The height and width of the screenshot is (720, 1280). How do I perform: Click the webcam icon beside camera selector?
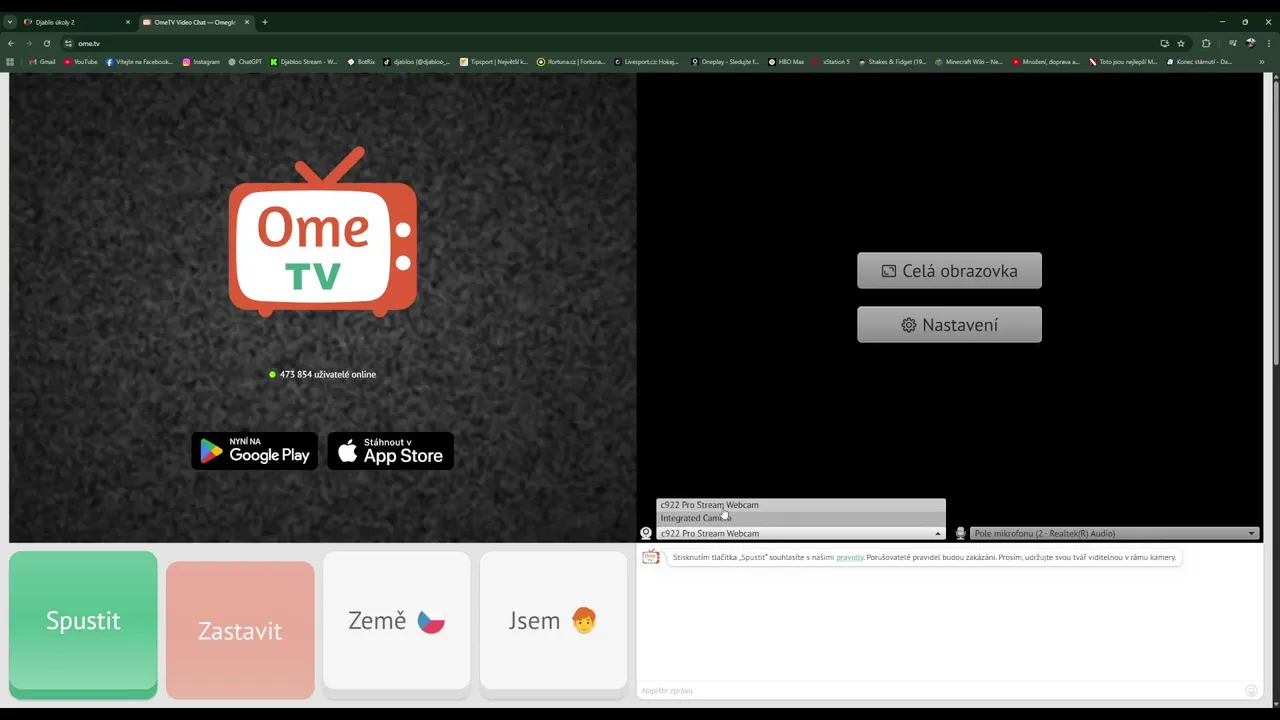[646, 533]
